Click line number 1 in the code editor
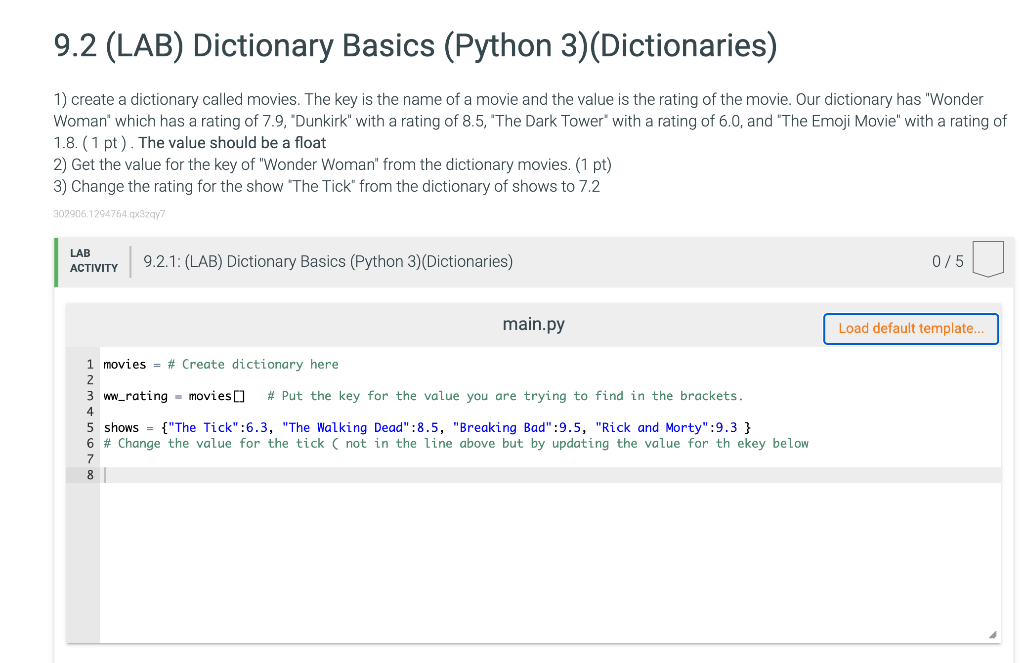This screenshot has height=663, width=1024. [x=89, y=364]
